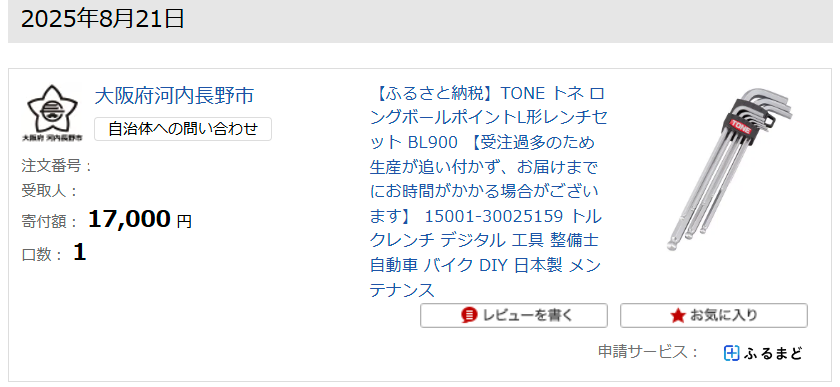Click the 15001-30025159 code in product title

click(494, 217)
